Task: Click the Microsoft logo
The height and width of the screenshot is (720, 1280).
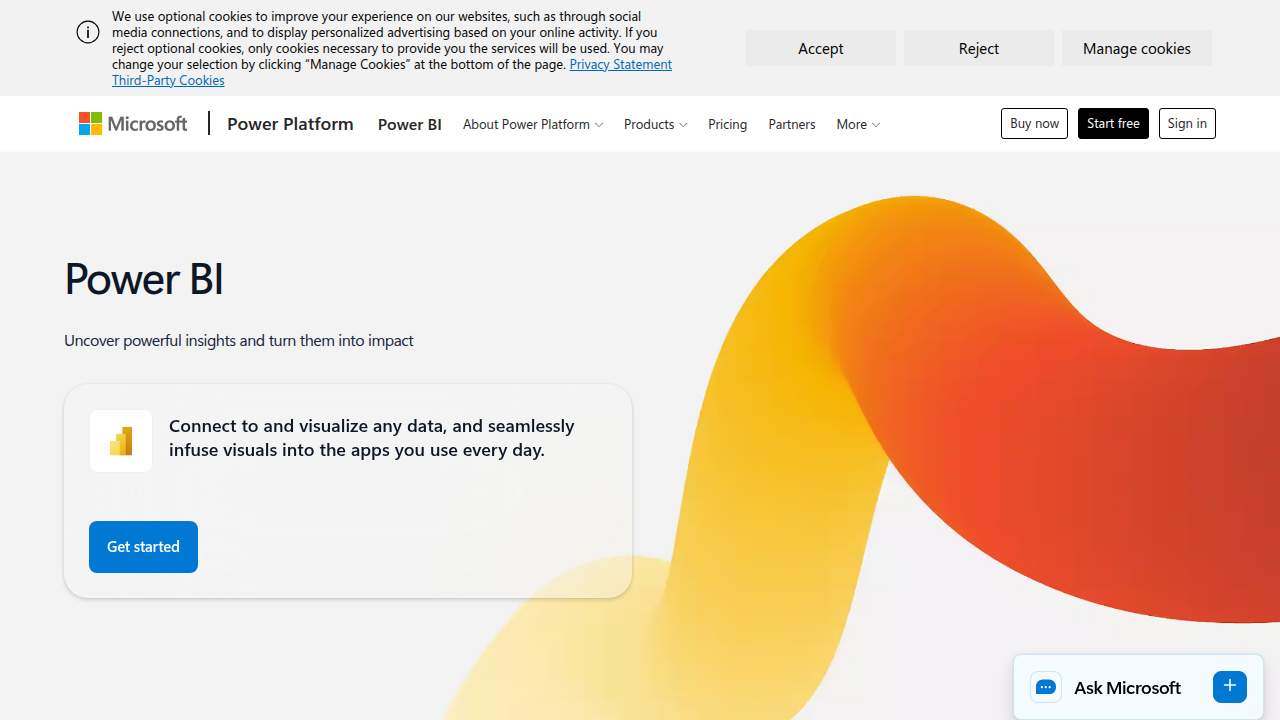Action: coord(133,123)
